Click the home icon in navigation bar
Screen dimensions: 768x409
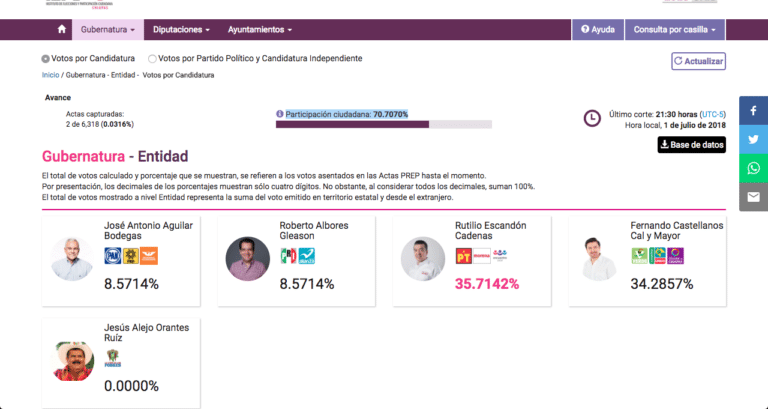[x=62, y=30]
